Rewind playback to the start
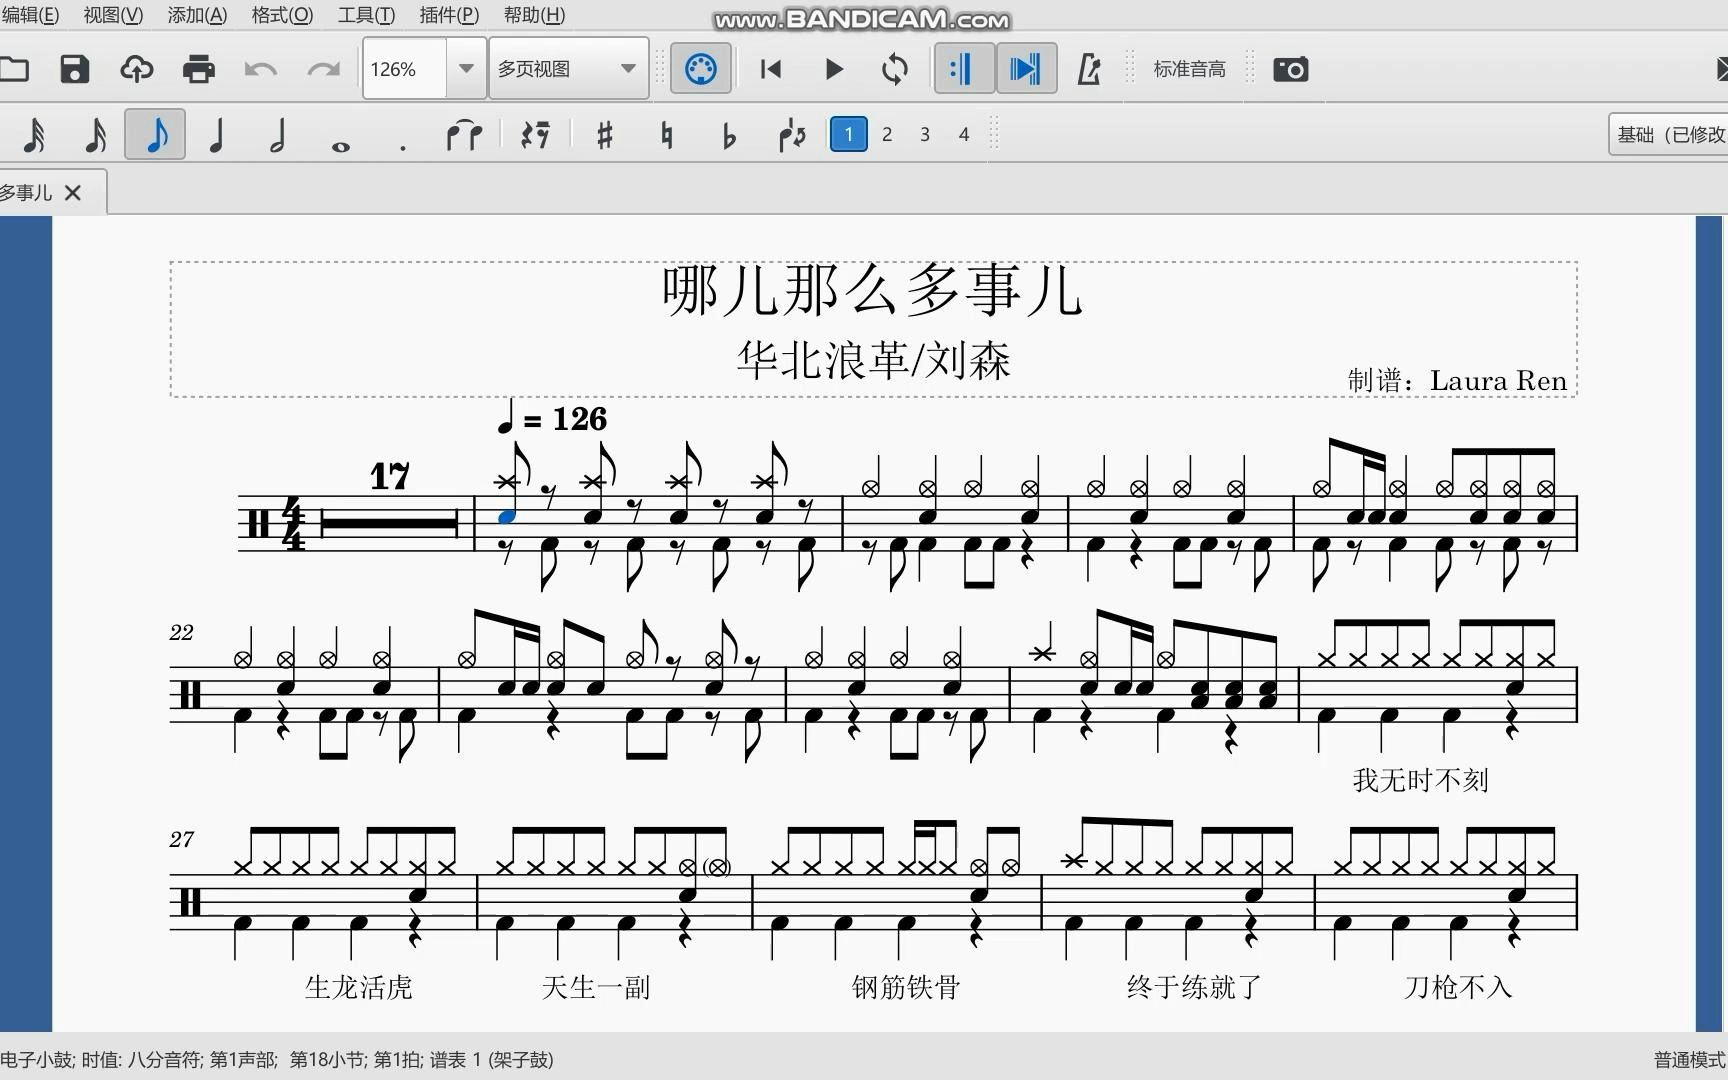This screenshot has height=1080, width=1728. [x=771, y=69]
